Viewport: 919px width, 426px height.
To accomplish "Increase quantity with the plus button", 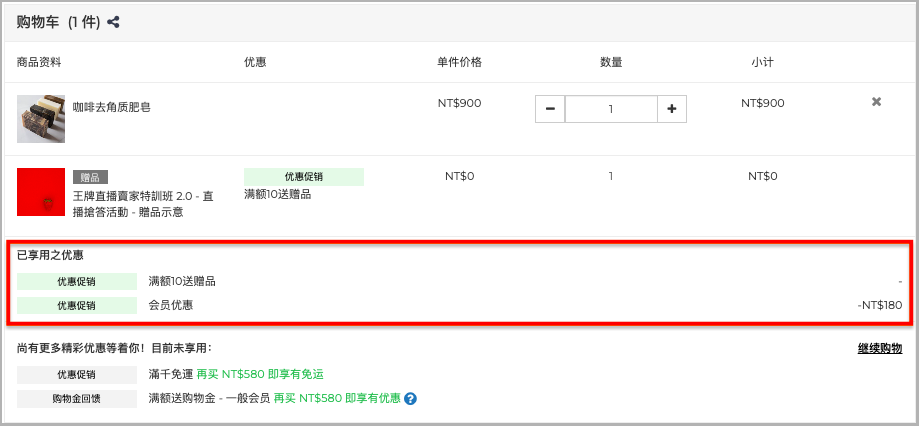I will coord(672,109).
